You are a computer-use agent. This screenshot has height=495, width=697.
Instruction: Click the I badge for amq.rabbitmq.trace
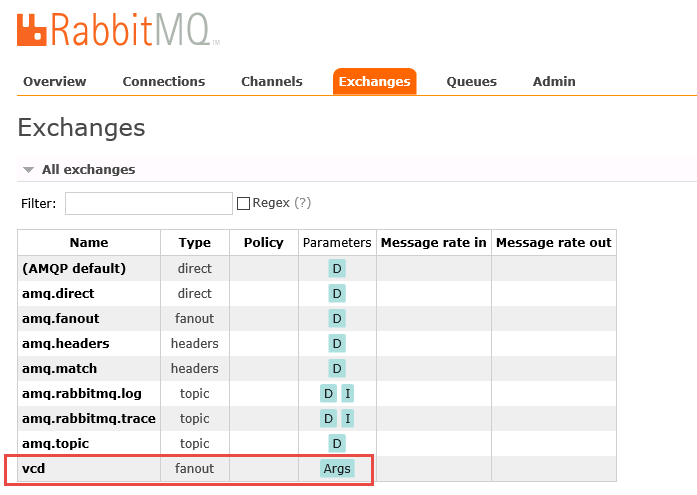pyautogui.click(x=347, y=418)
